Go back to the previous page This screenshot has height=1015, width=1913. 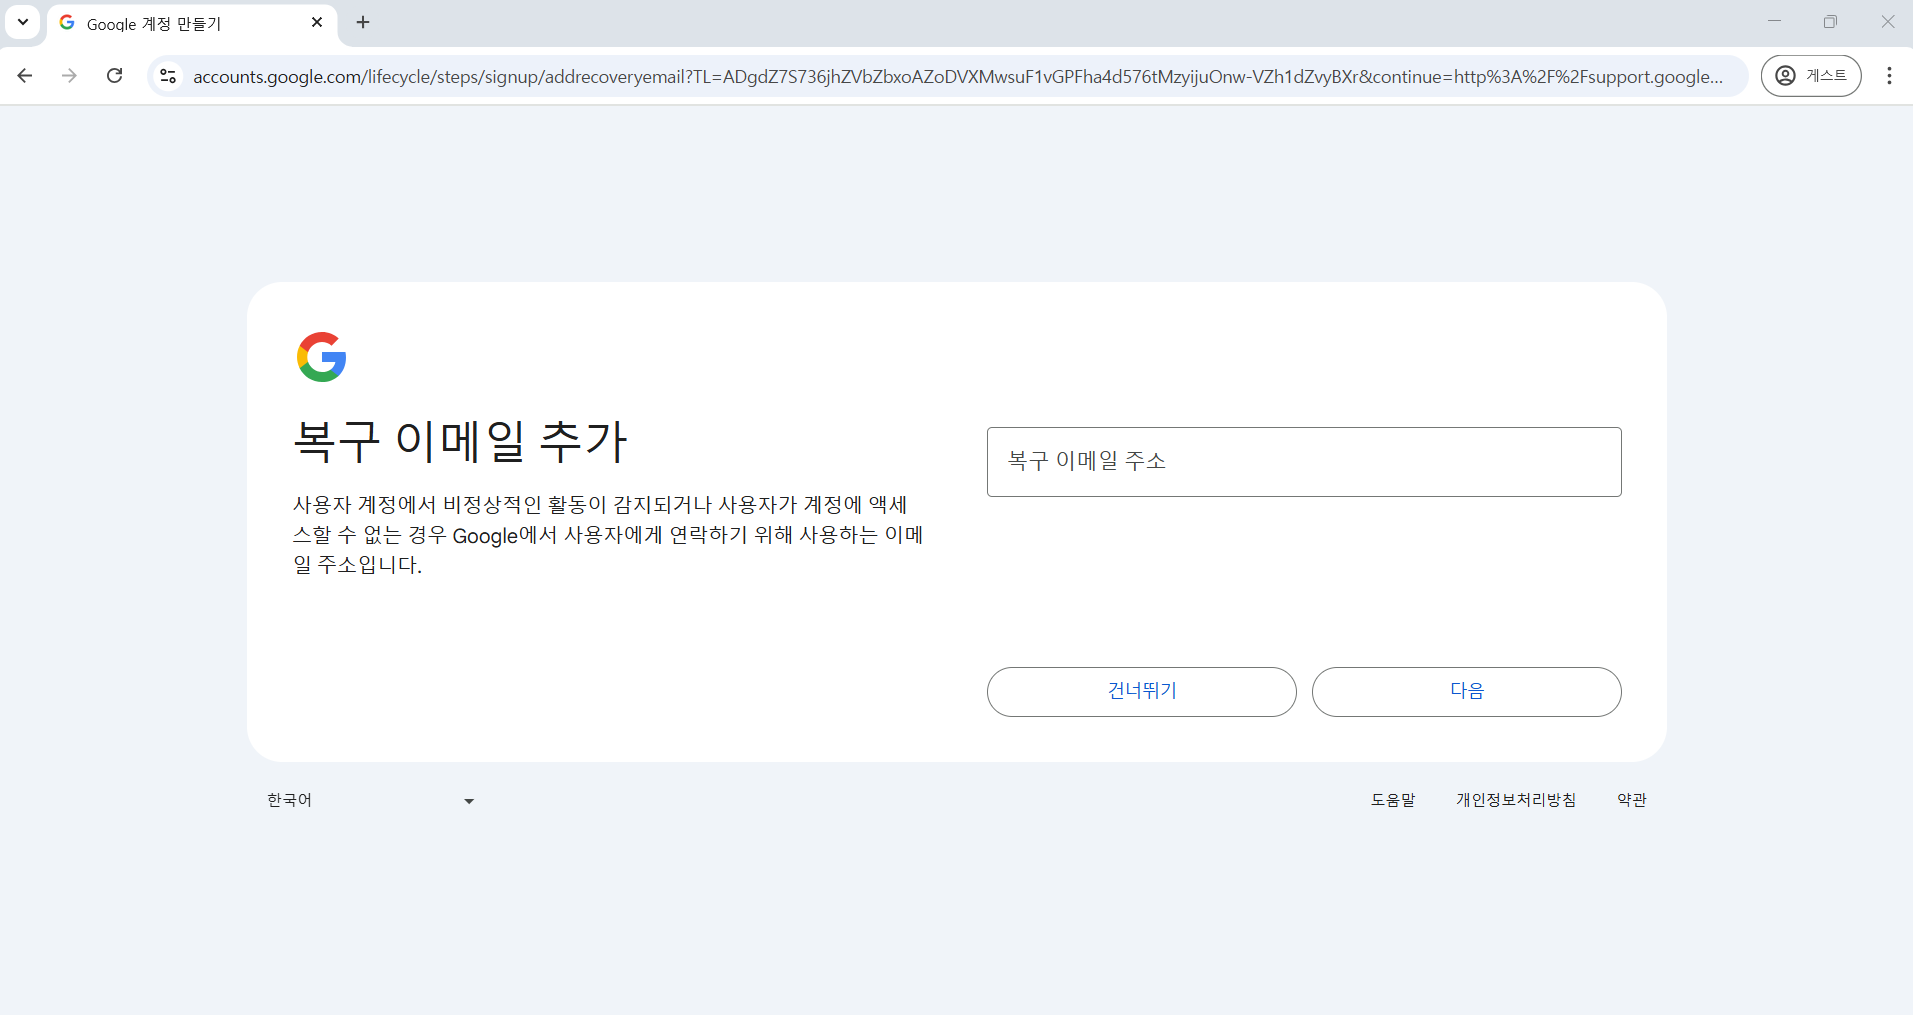click(x=25, y=76)
